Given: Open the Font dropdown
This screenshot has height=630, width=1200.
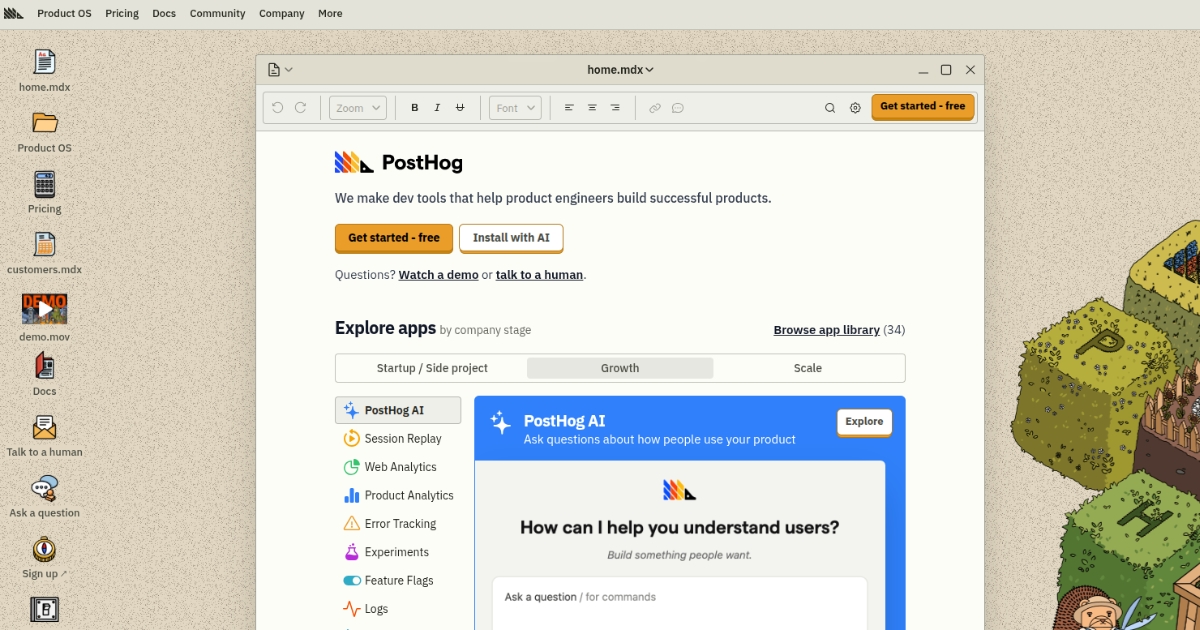Looking at the screenshot, I should pyautogui.click(x=515, y=108).
